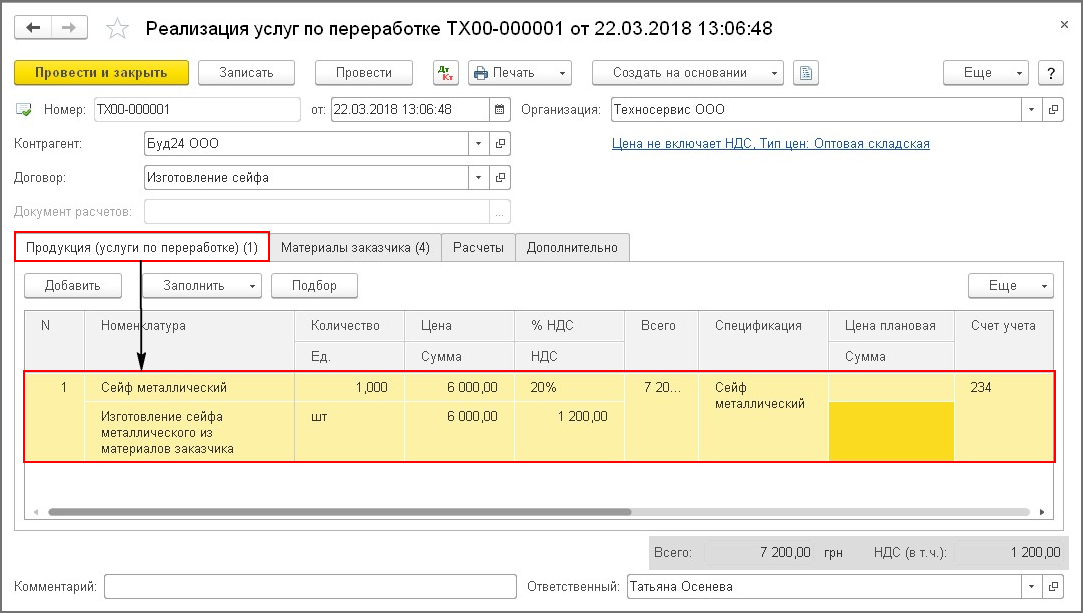Open Организация record with open icon
This screenshot has width=1083, height=613.
1051,110
